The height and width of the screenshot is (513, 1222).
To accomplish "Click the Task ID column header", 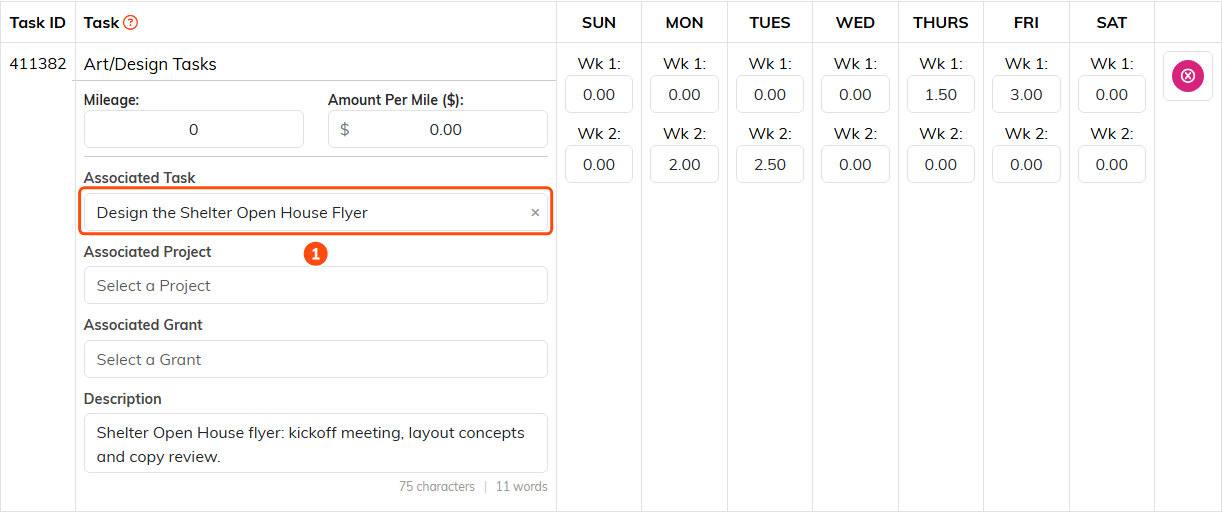I will [38, 22].
